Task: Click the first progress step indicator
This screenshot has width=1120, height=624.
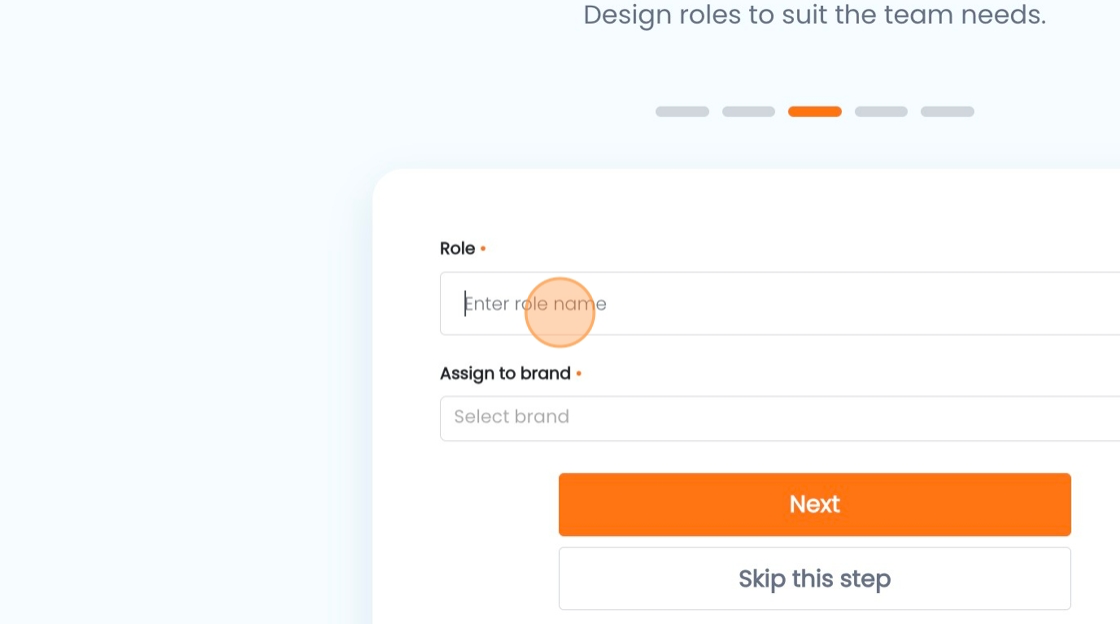Action: [x=682, y=112]
